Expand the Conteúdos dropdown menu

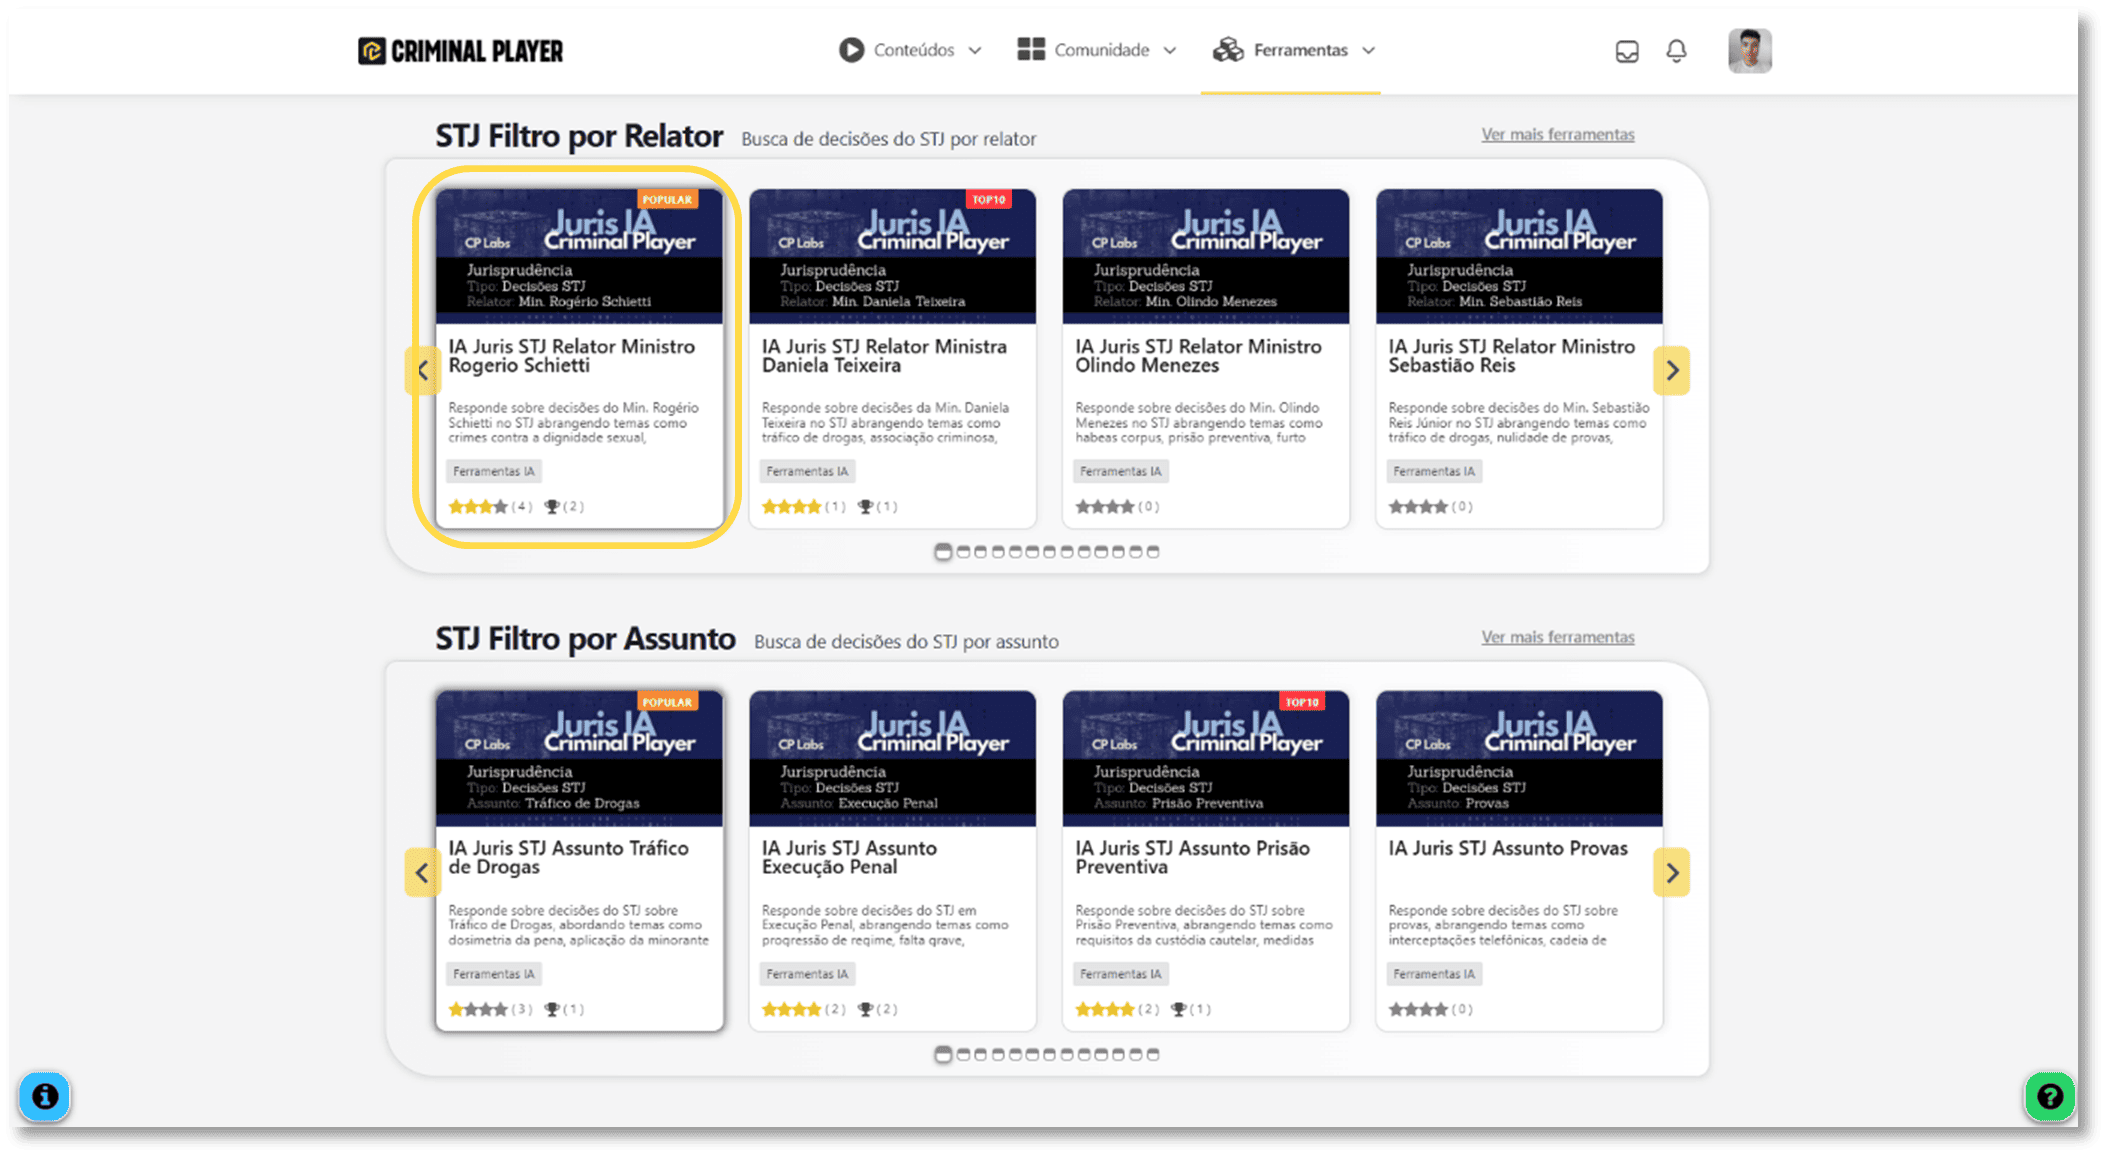[x=910, y=50]
